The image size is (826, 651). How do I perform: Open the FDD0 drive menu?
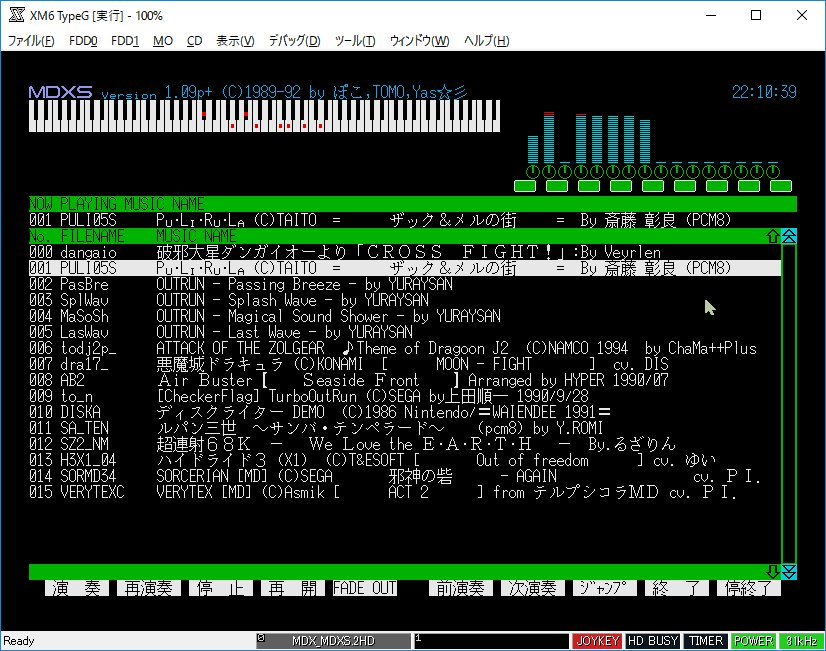click(x=83, y=41)
